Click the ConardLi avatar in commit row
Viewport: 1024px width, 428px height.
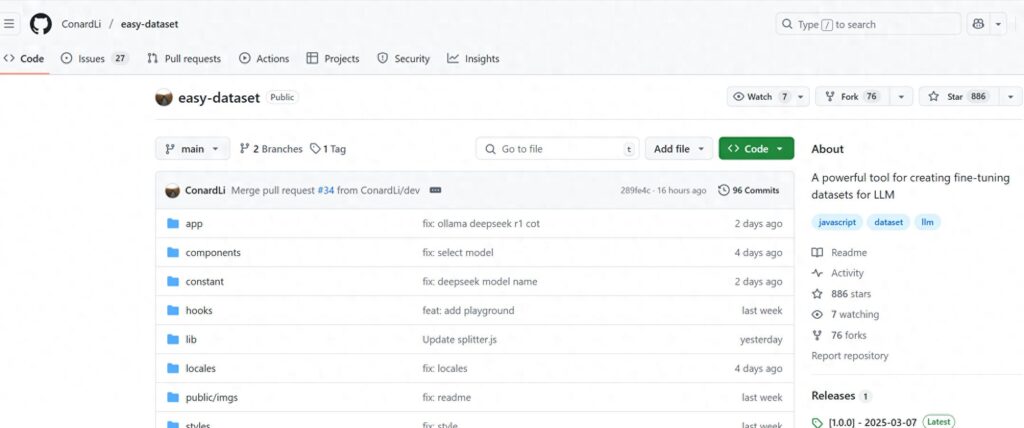pyautogui.click(x=172, y=190)
